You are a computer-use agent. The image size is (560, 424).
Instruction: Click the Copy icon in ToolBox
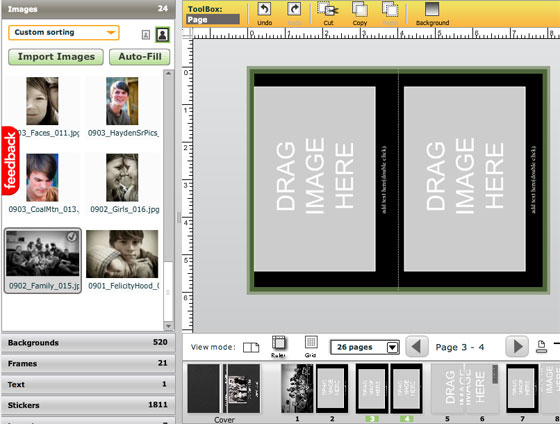[360, 9]
